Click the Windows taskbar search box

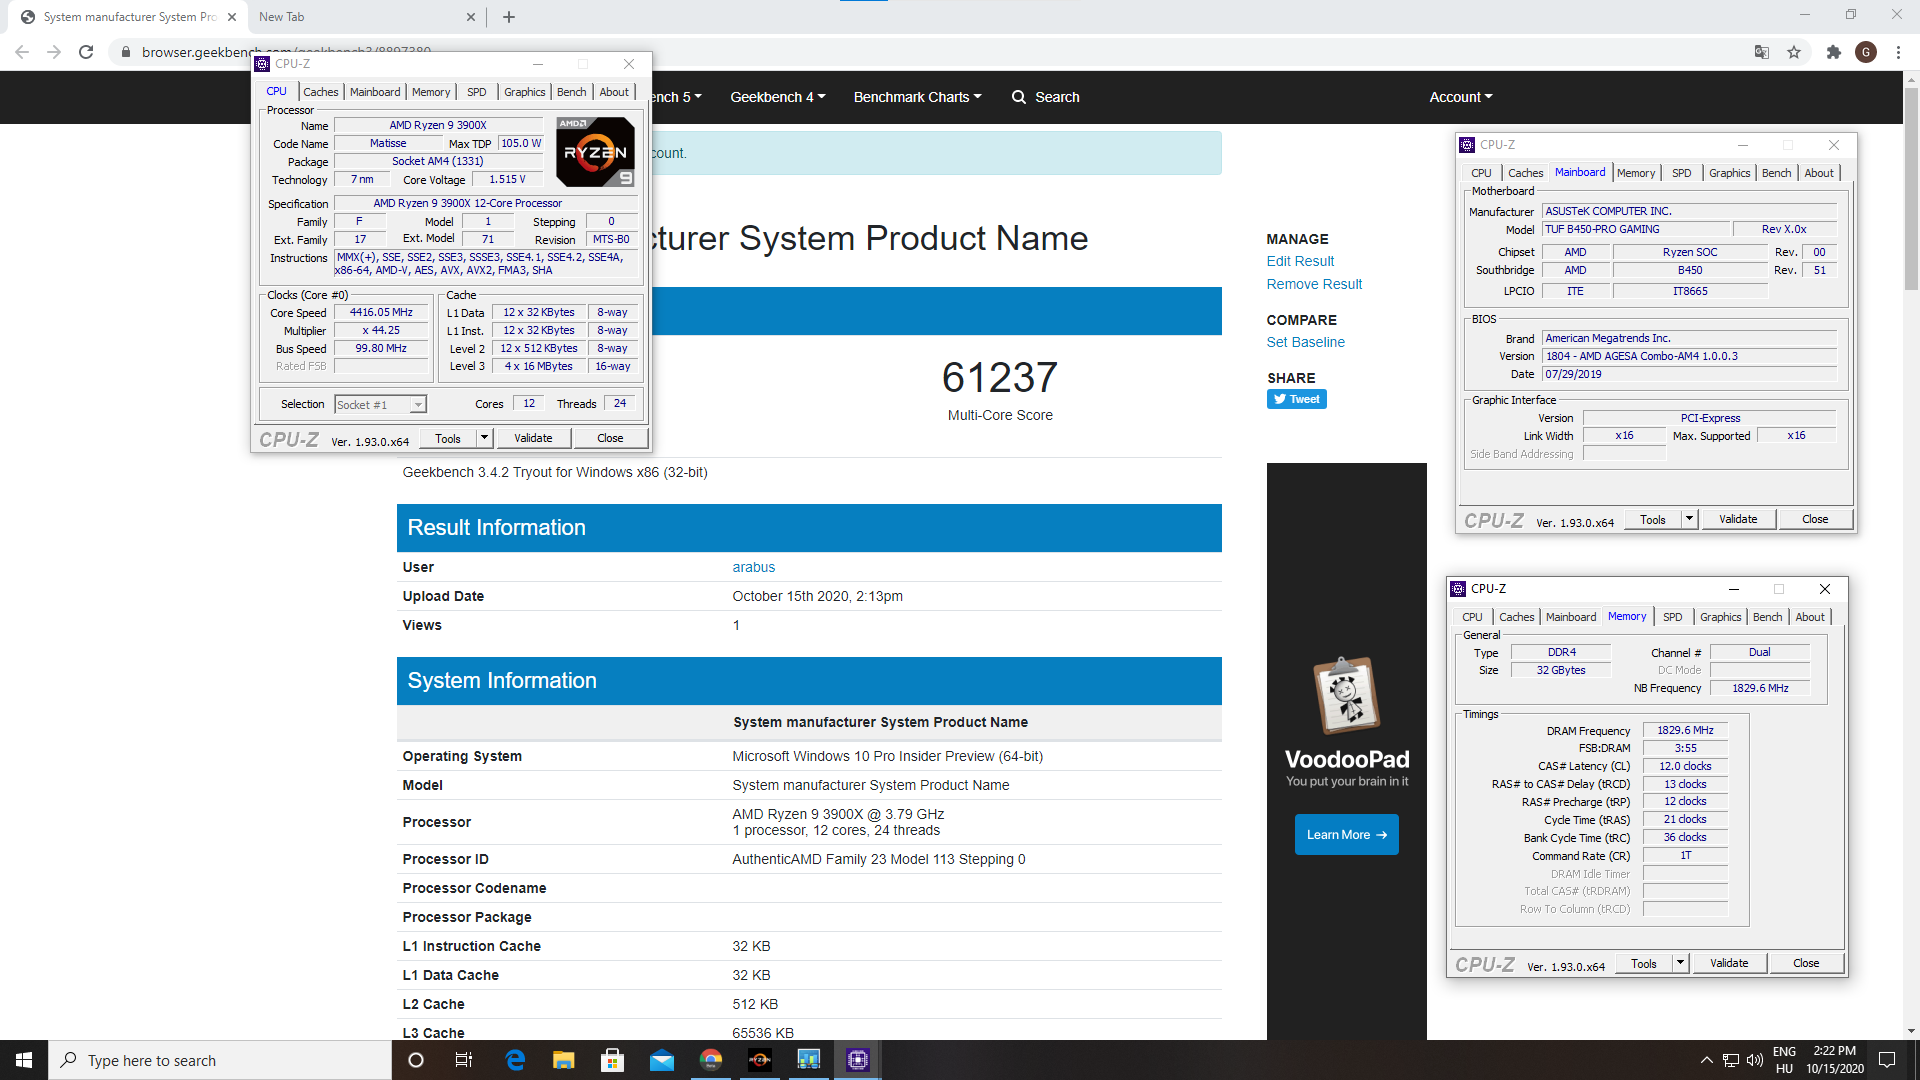tap(220, 1060)
